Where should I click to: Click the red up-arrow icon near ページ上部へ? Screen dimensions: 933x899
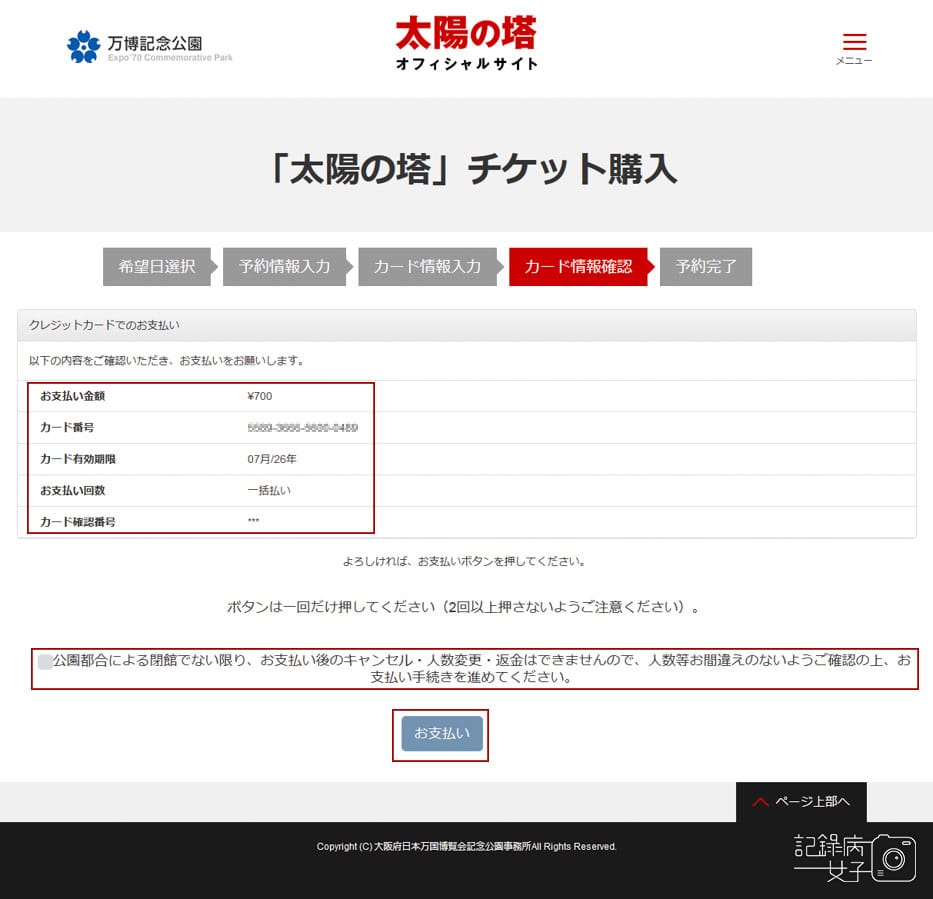(x=761, y=802)
